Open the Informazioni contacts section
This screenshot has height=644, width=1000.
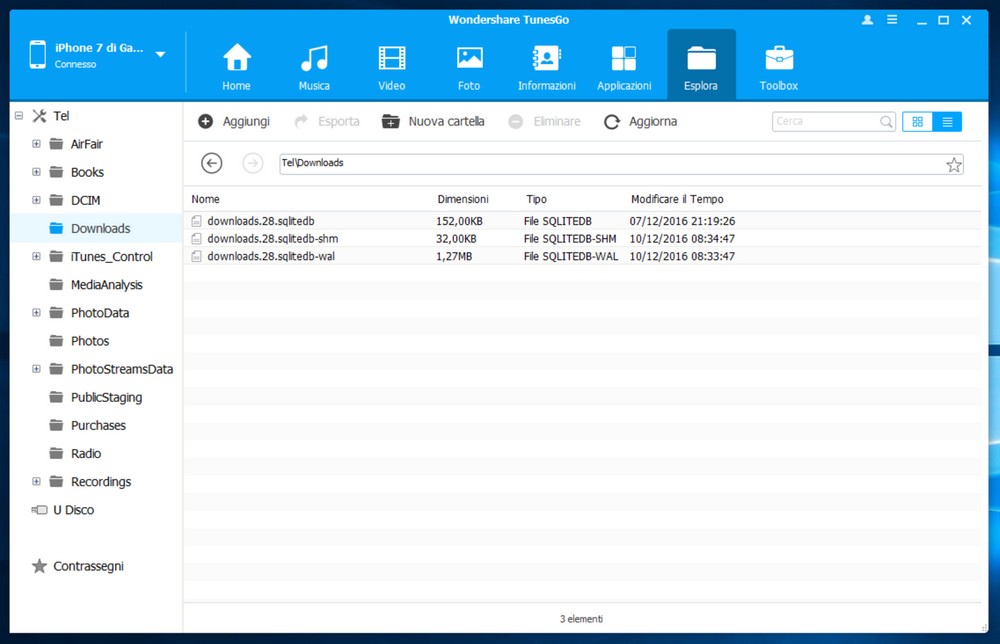tap(547, 66)
